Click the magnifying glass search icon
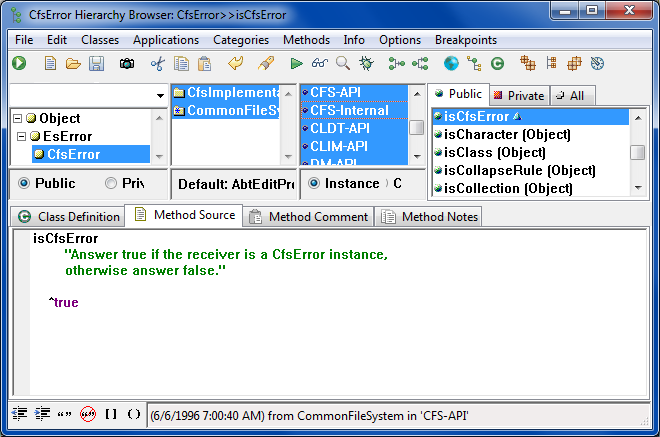 (343, 64)
